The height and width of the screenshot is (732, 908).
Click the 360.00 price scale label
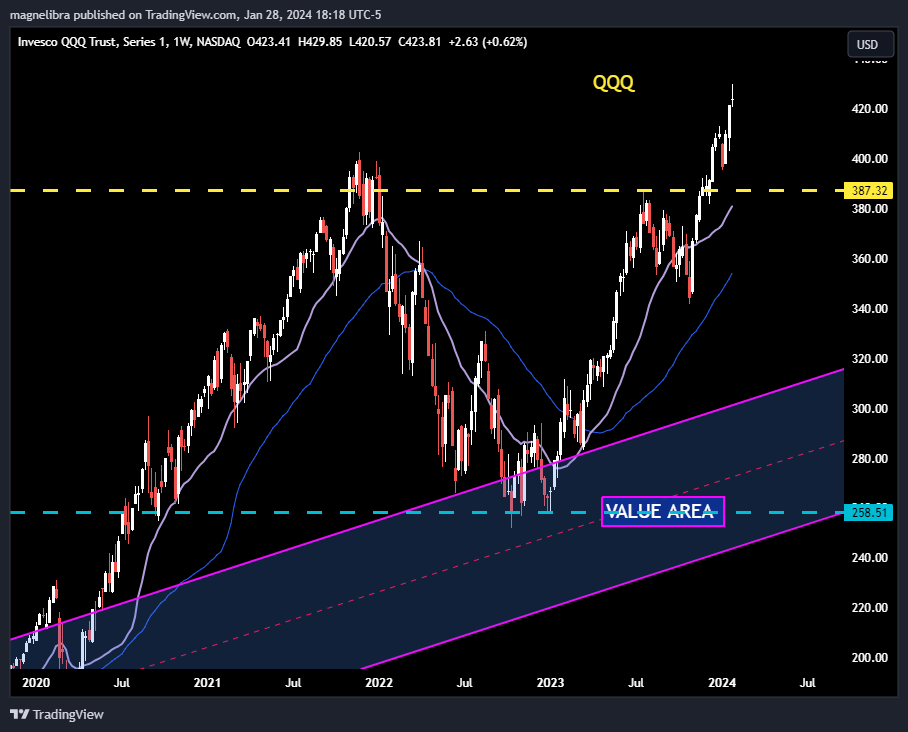pyautogui.click(x=869, y=259)
